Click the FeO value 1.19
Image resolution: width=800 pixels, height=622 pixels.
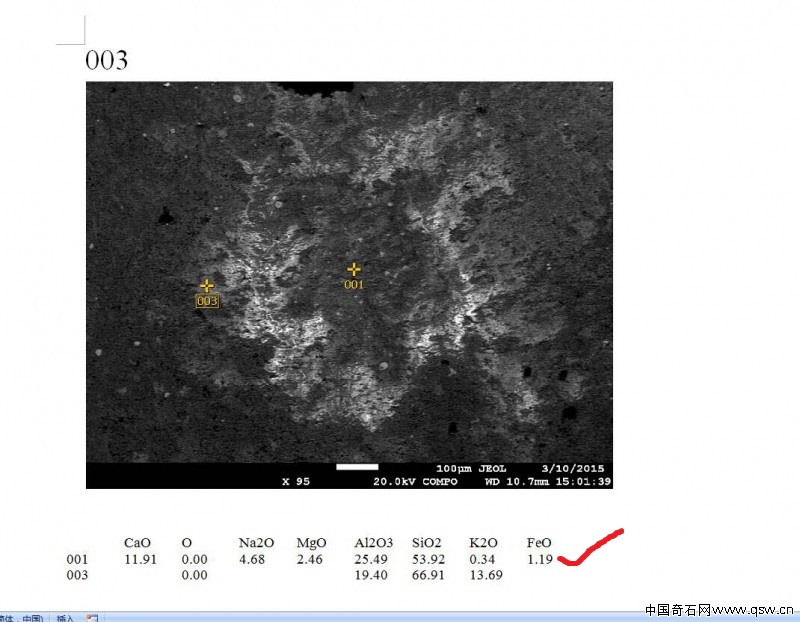point(540,559)
